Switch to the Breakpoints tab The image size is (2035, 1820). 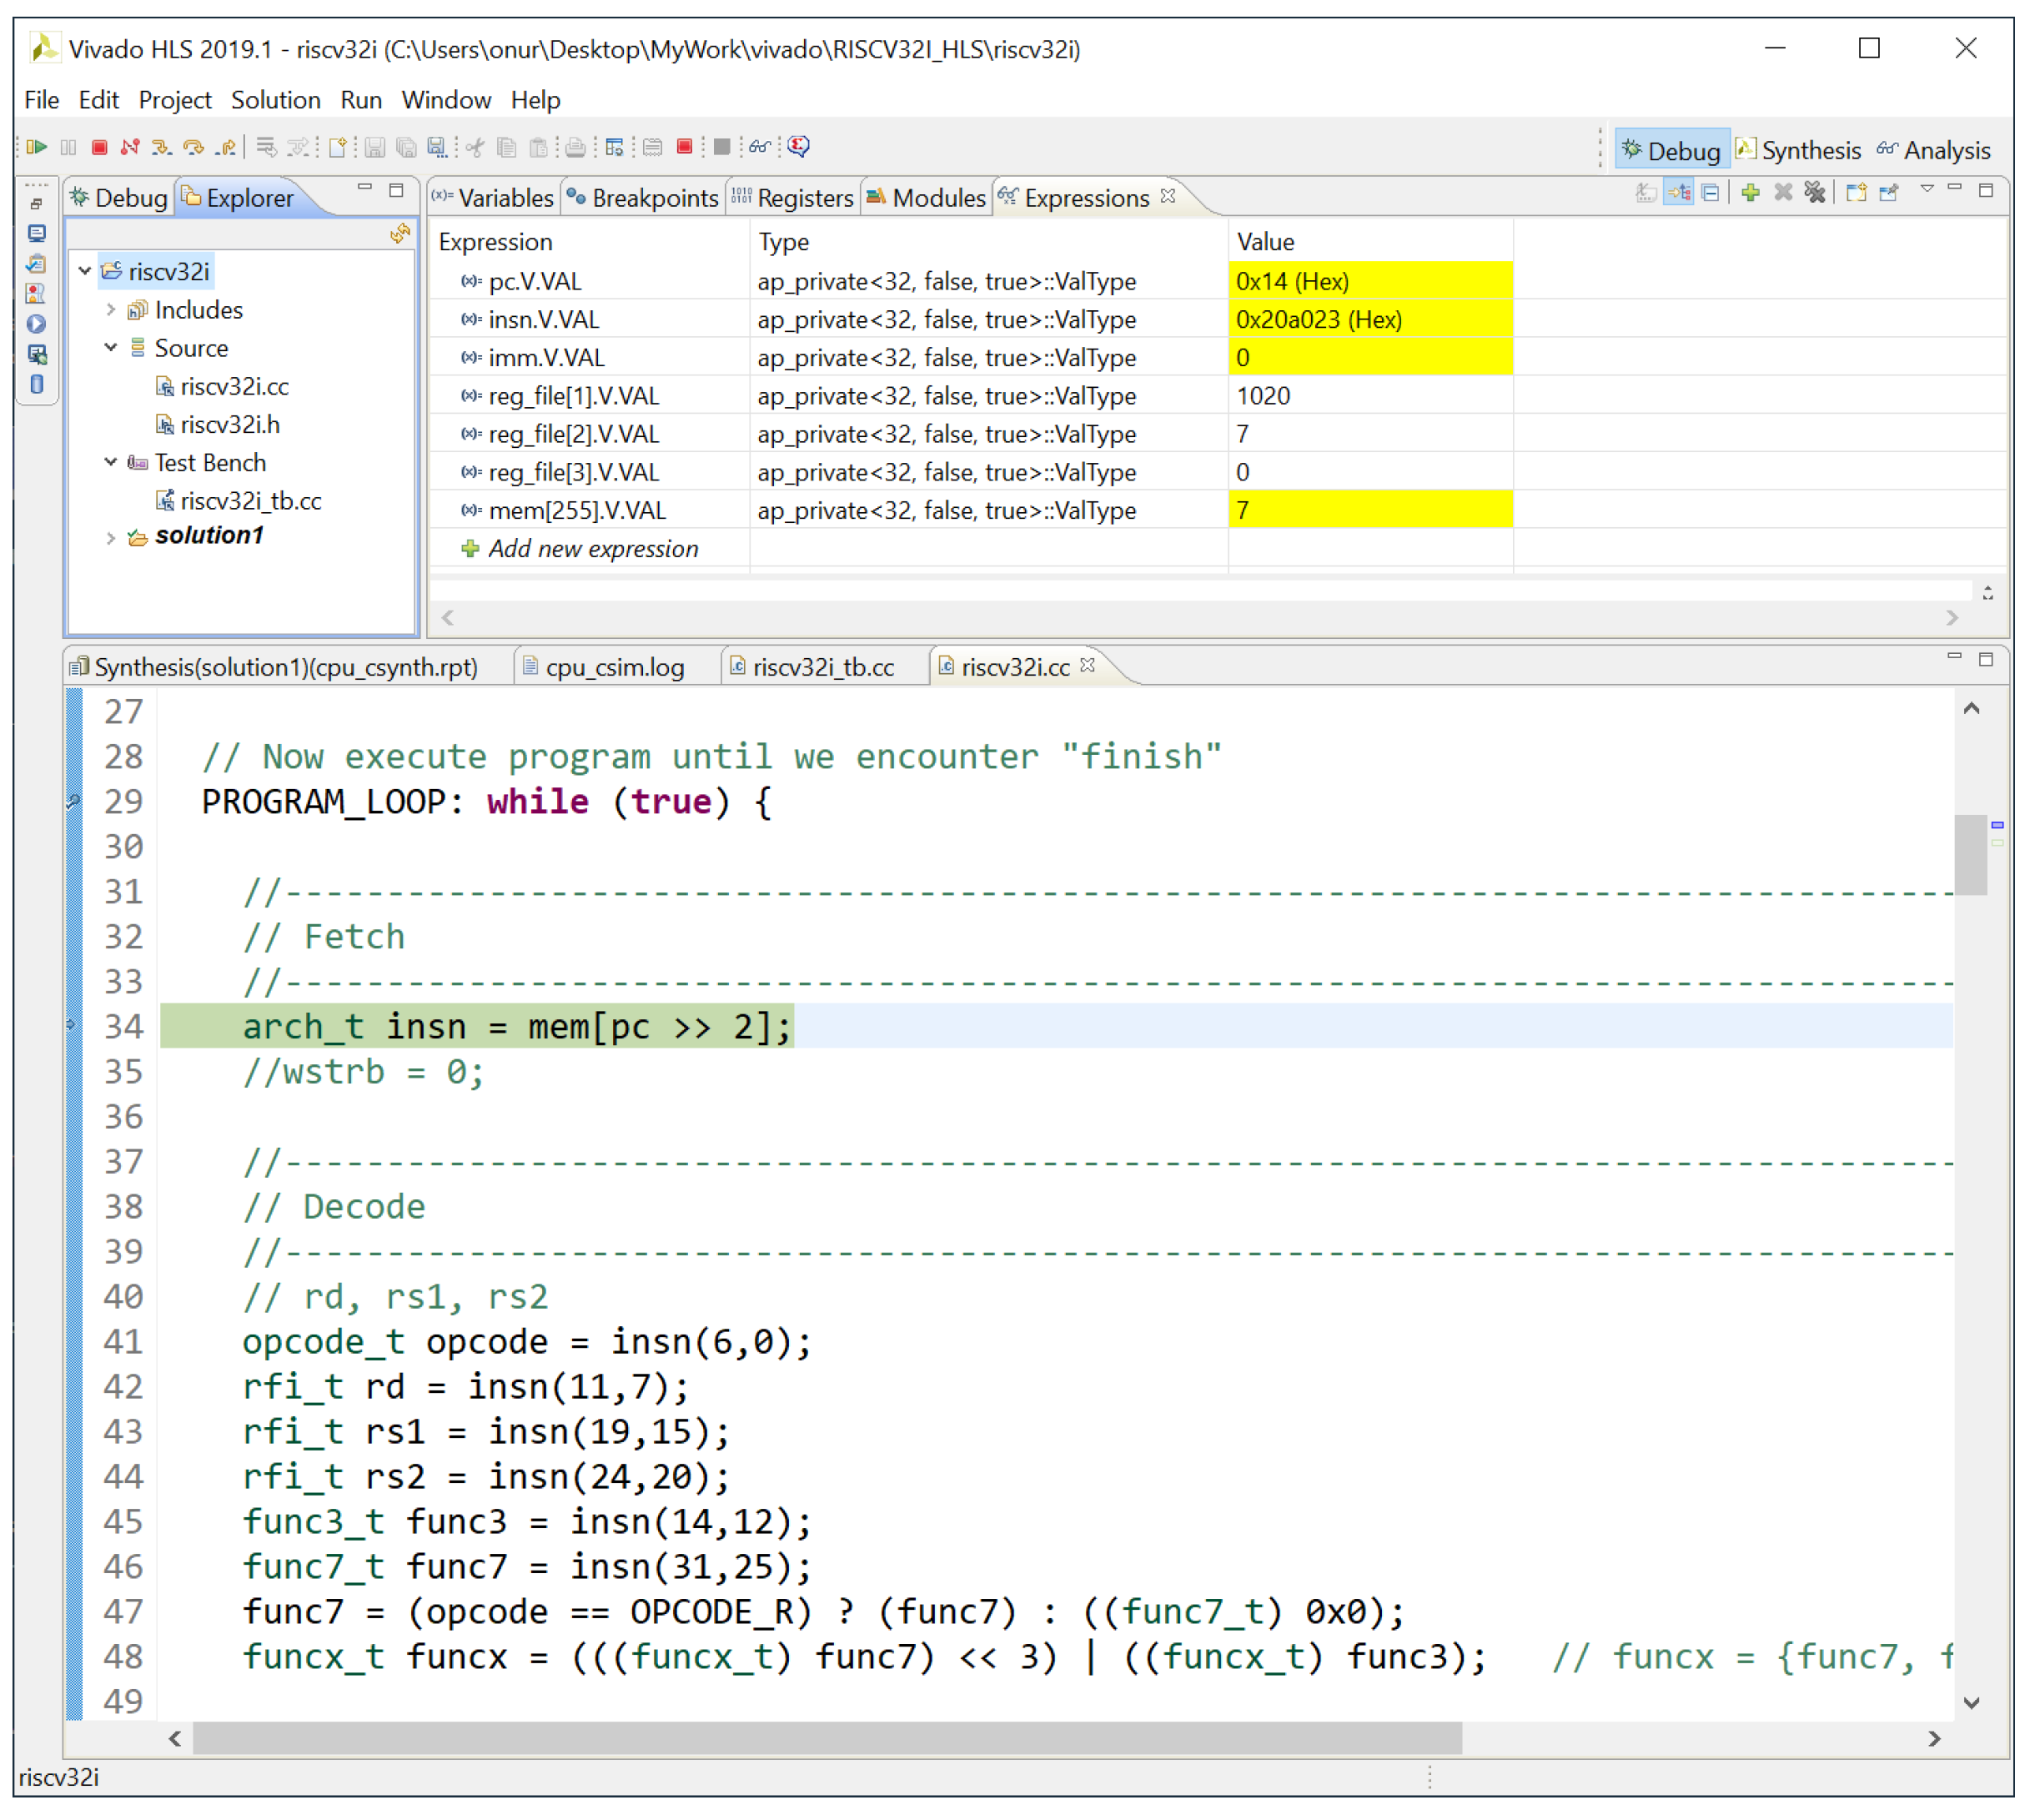[x=643, y=198]
